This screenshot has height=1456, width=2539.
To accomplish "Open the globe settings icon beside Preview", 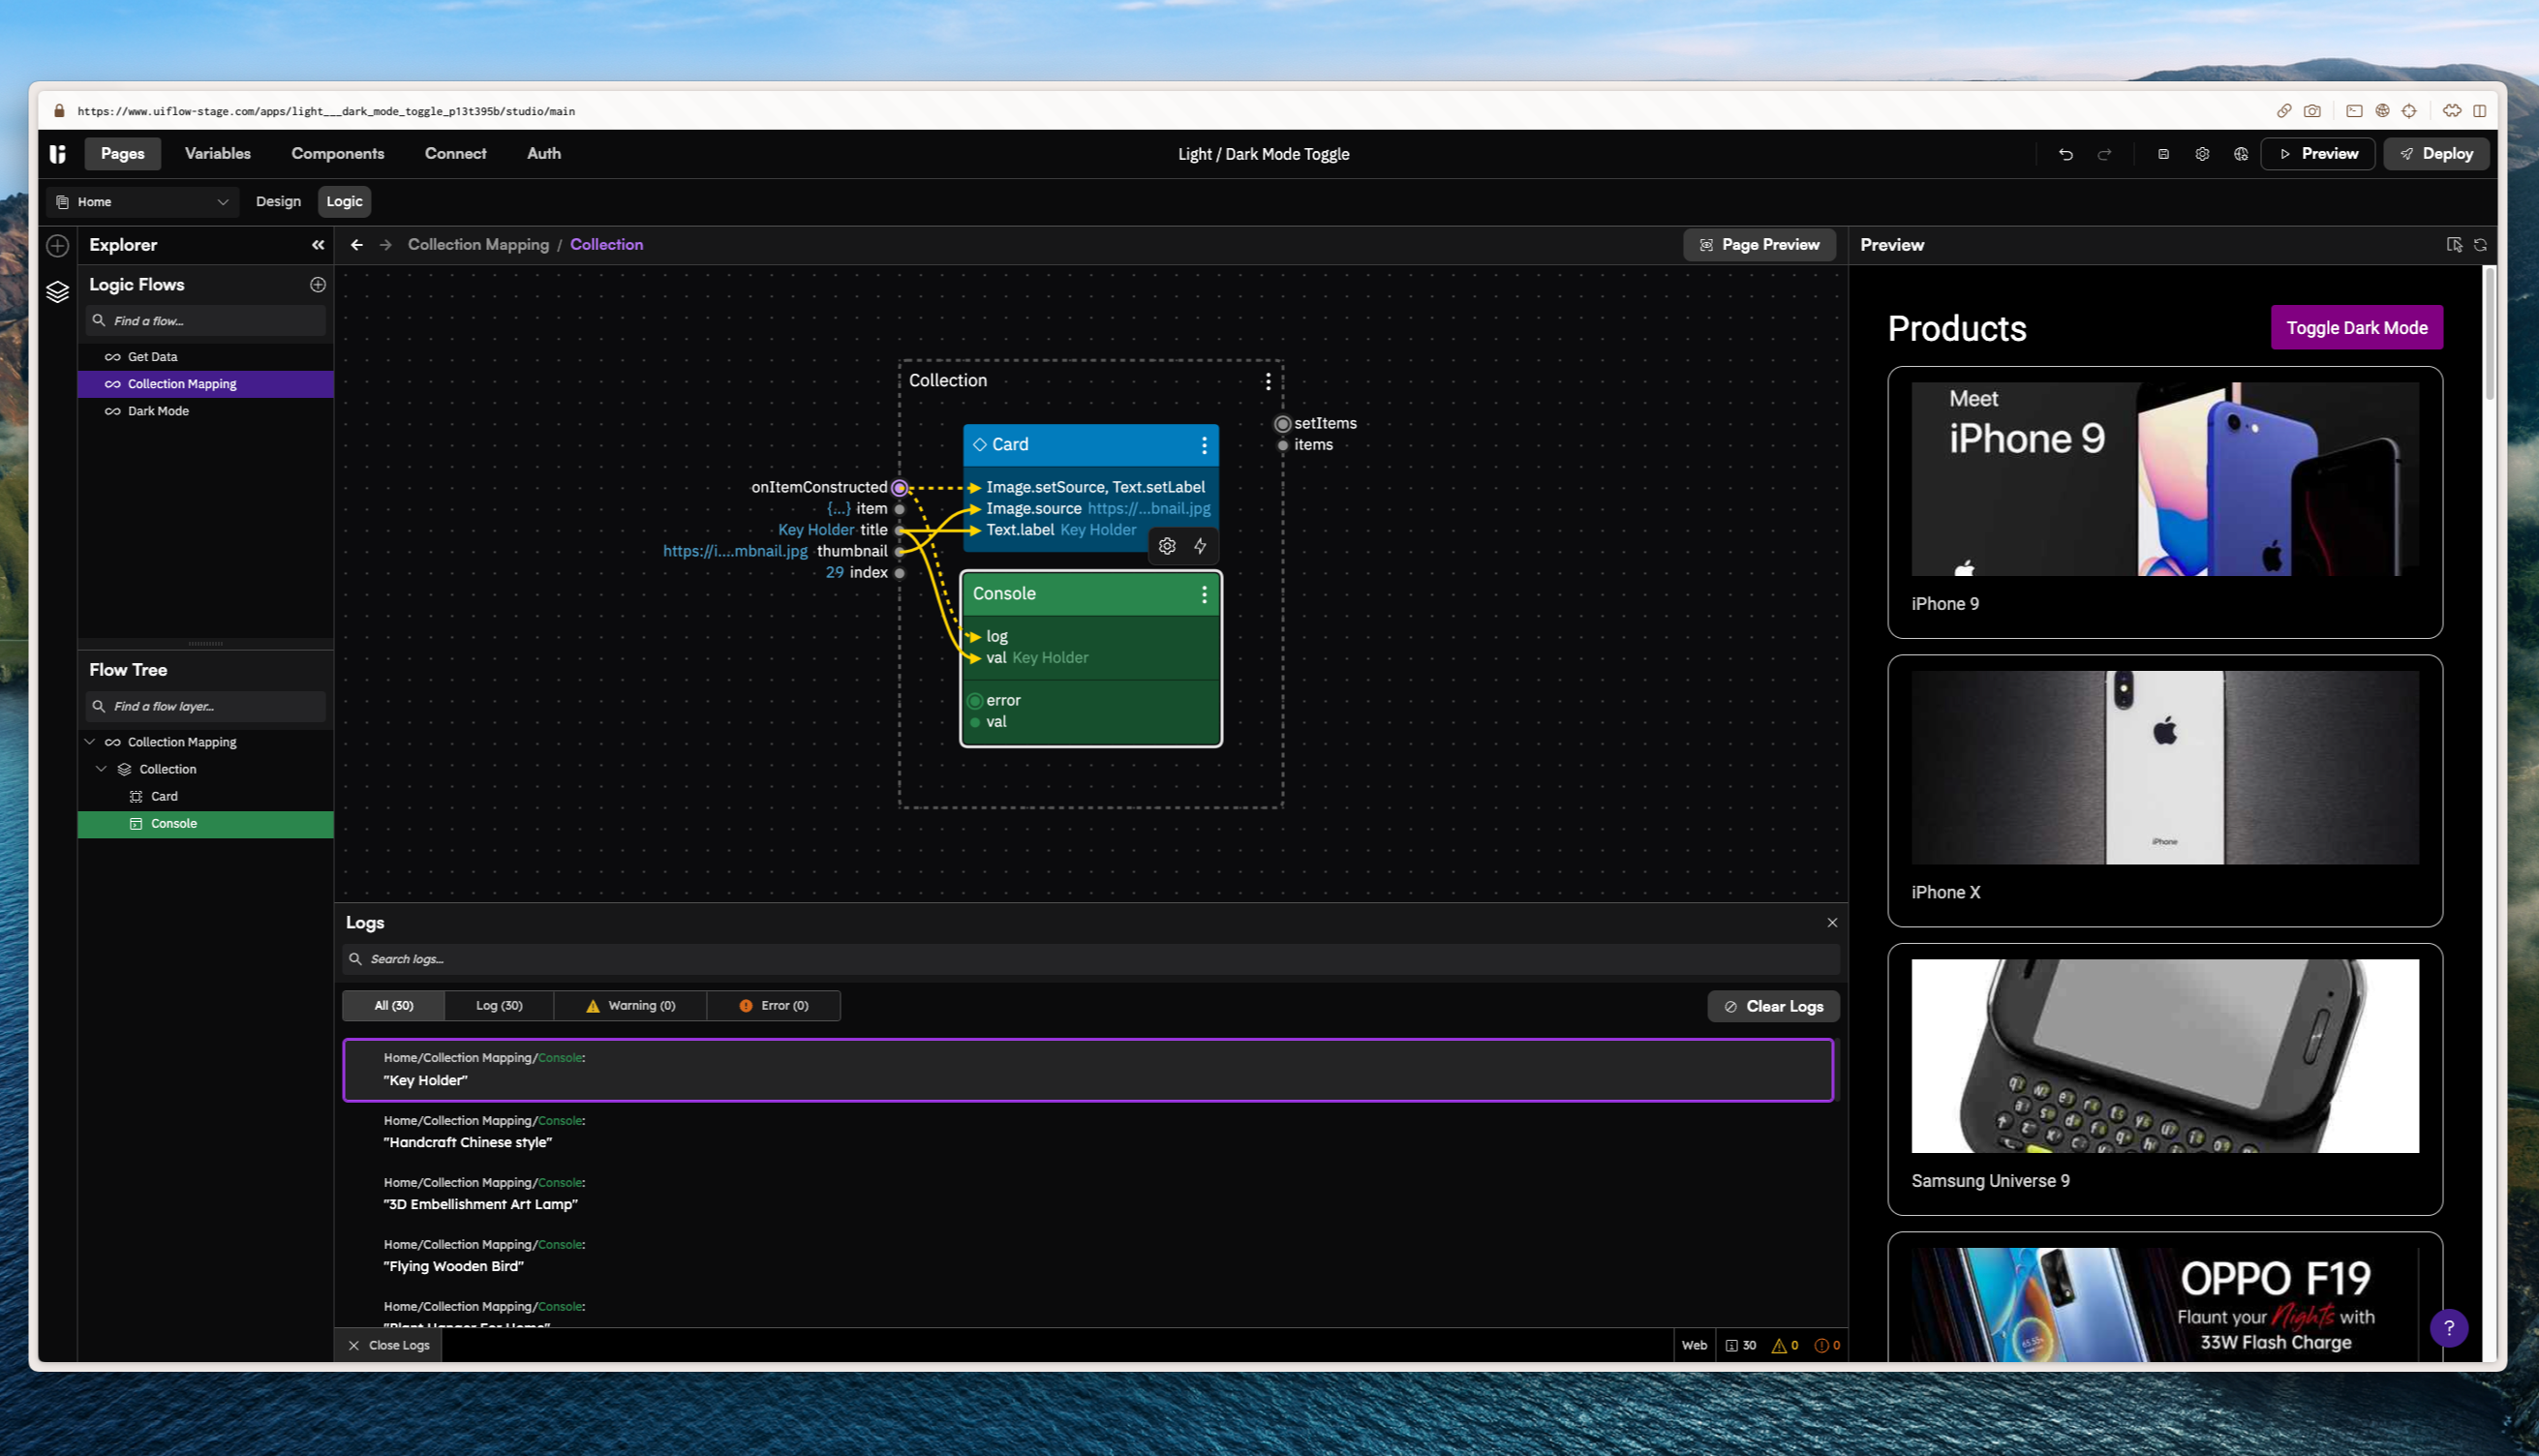I will 2241,154.
